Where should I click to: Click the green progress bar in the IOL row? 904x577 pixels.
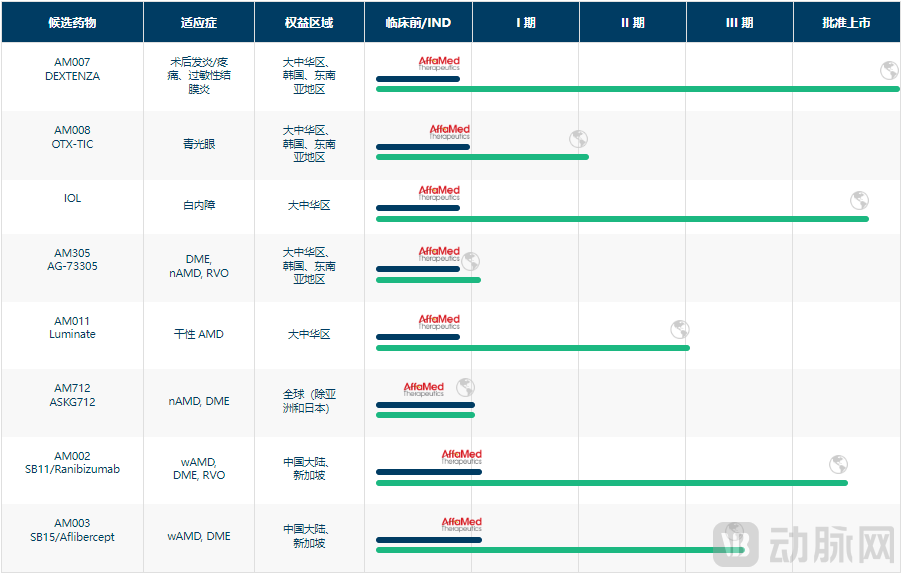(621, 219)
